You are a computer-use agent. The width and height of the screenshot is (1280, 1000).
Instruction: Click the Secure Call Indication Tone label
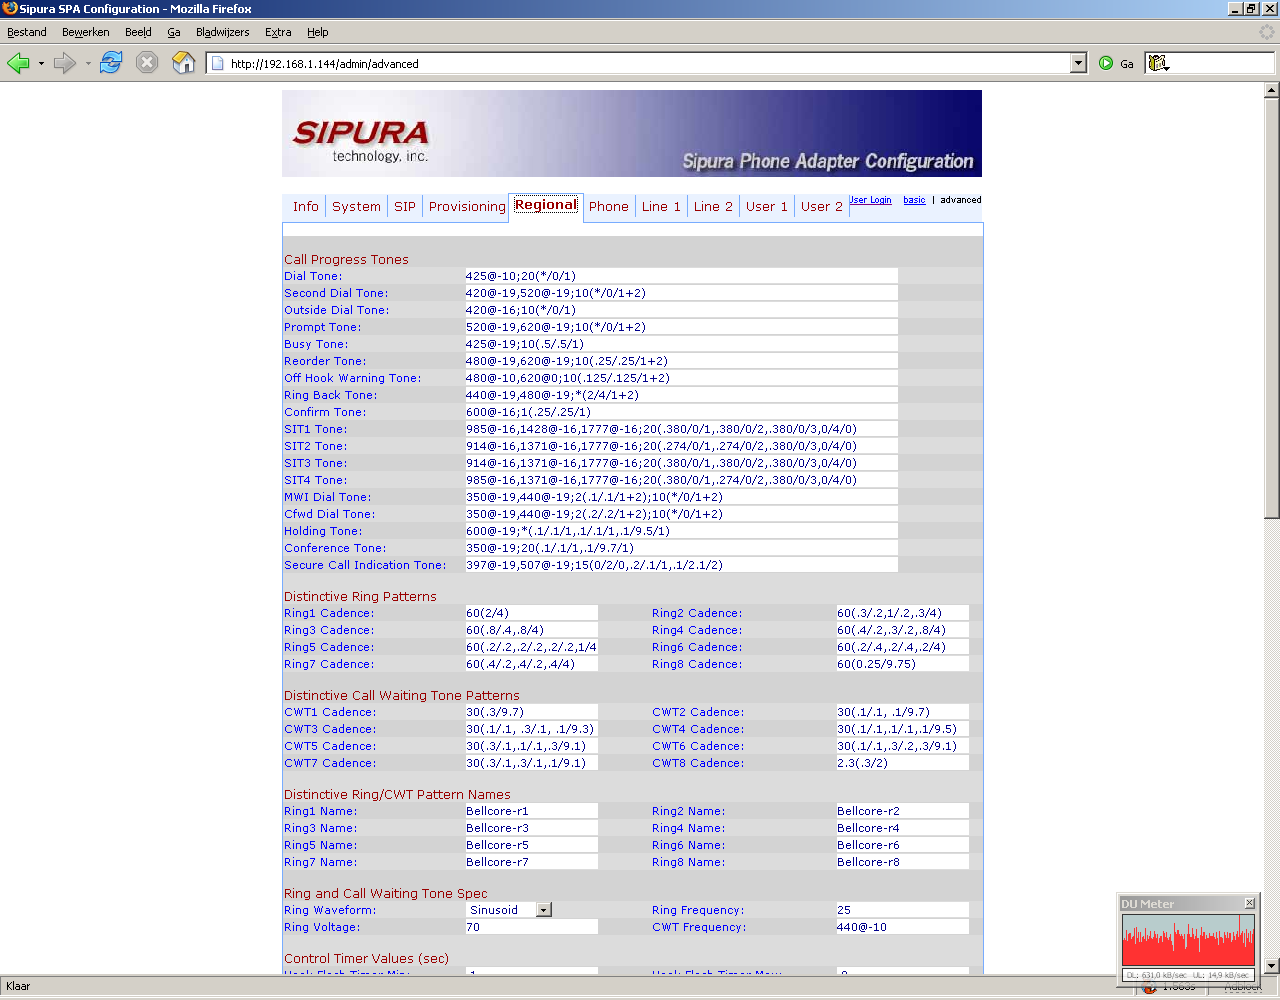pyautogui.click(x=364, y=565)
